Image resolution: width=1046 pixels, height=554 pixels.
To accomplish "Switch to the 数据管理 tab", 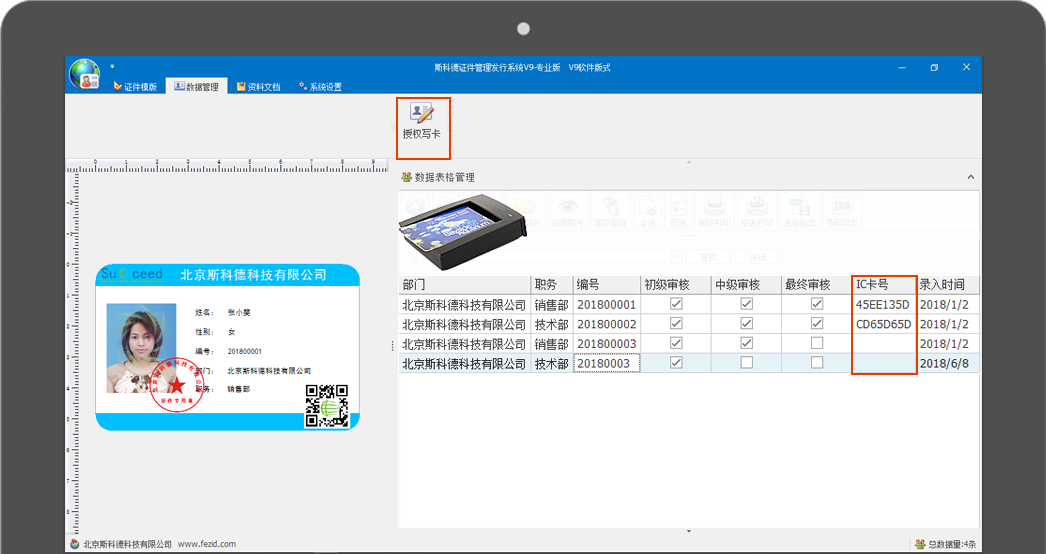I will (x=196, y=87).
